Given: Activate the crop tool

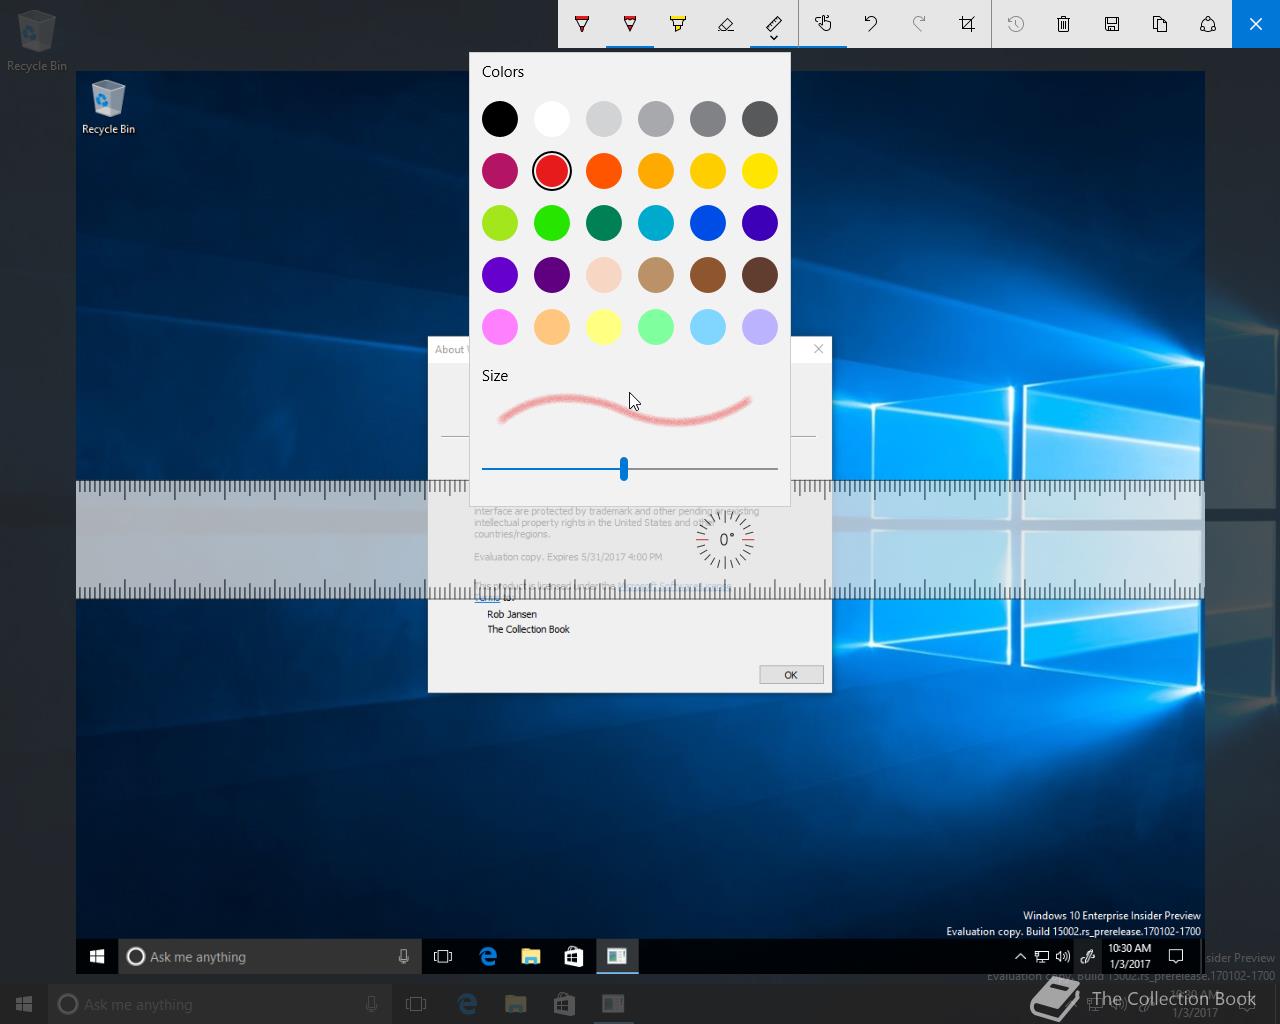Looking at the screenshot, I should point(967,24).
